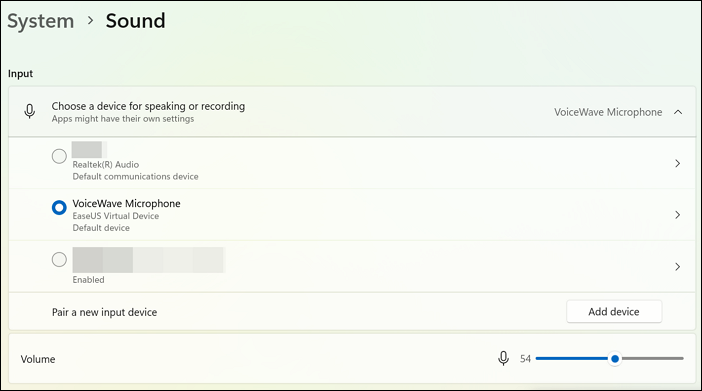Click VoiceWave Microphone device name
Screen dimensions: 702x391
126,203
